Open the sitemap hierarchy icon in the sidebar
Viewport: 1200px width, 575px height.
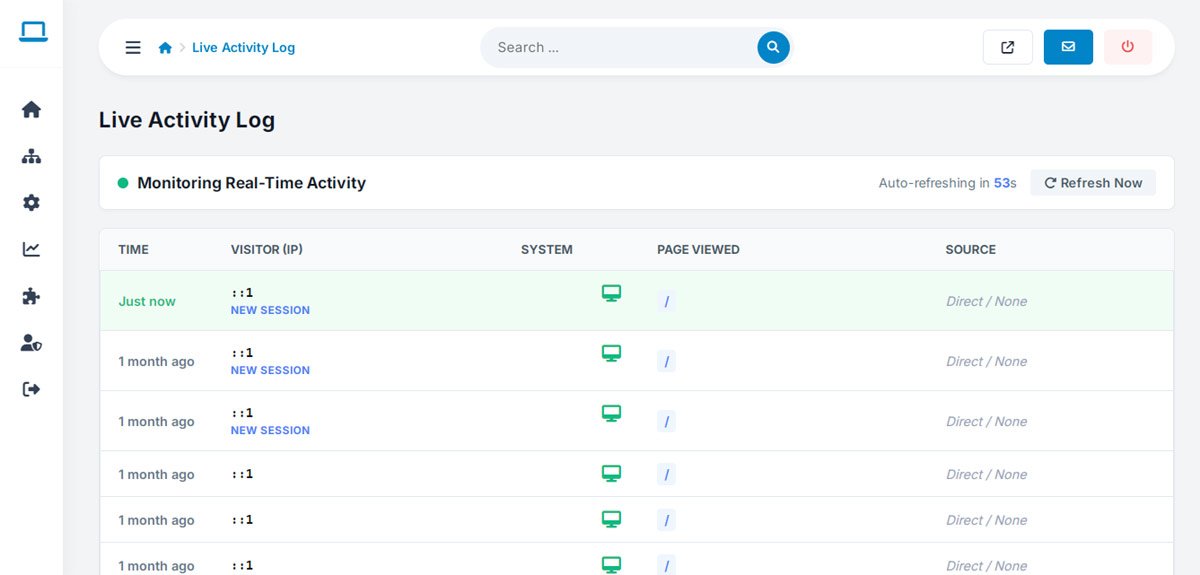[31, 156]
